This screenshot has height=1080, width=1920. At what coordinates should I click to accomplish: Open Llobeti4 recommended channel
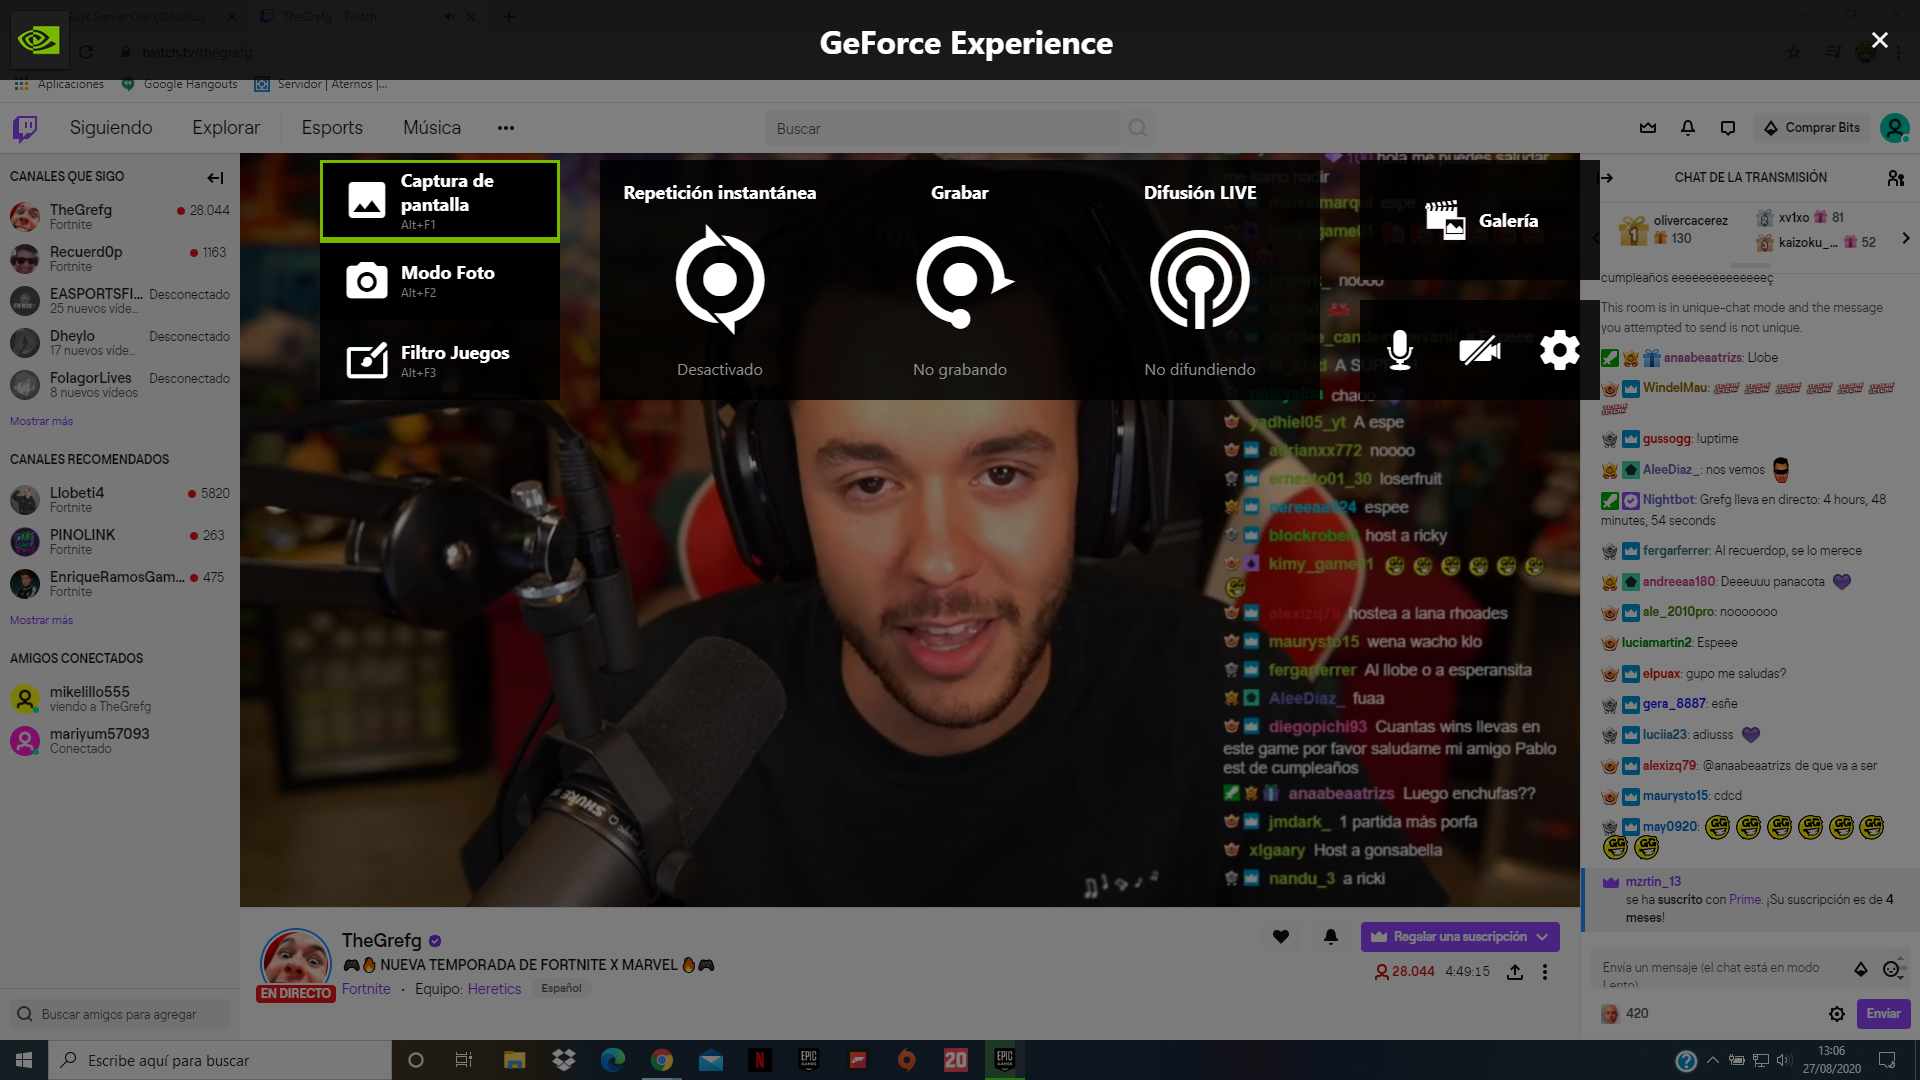pos(120,499)
